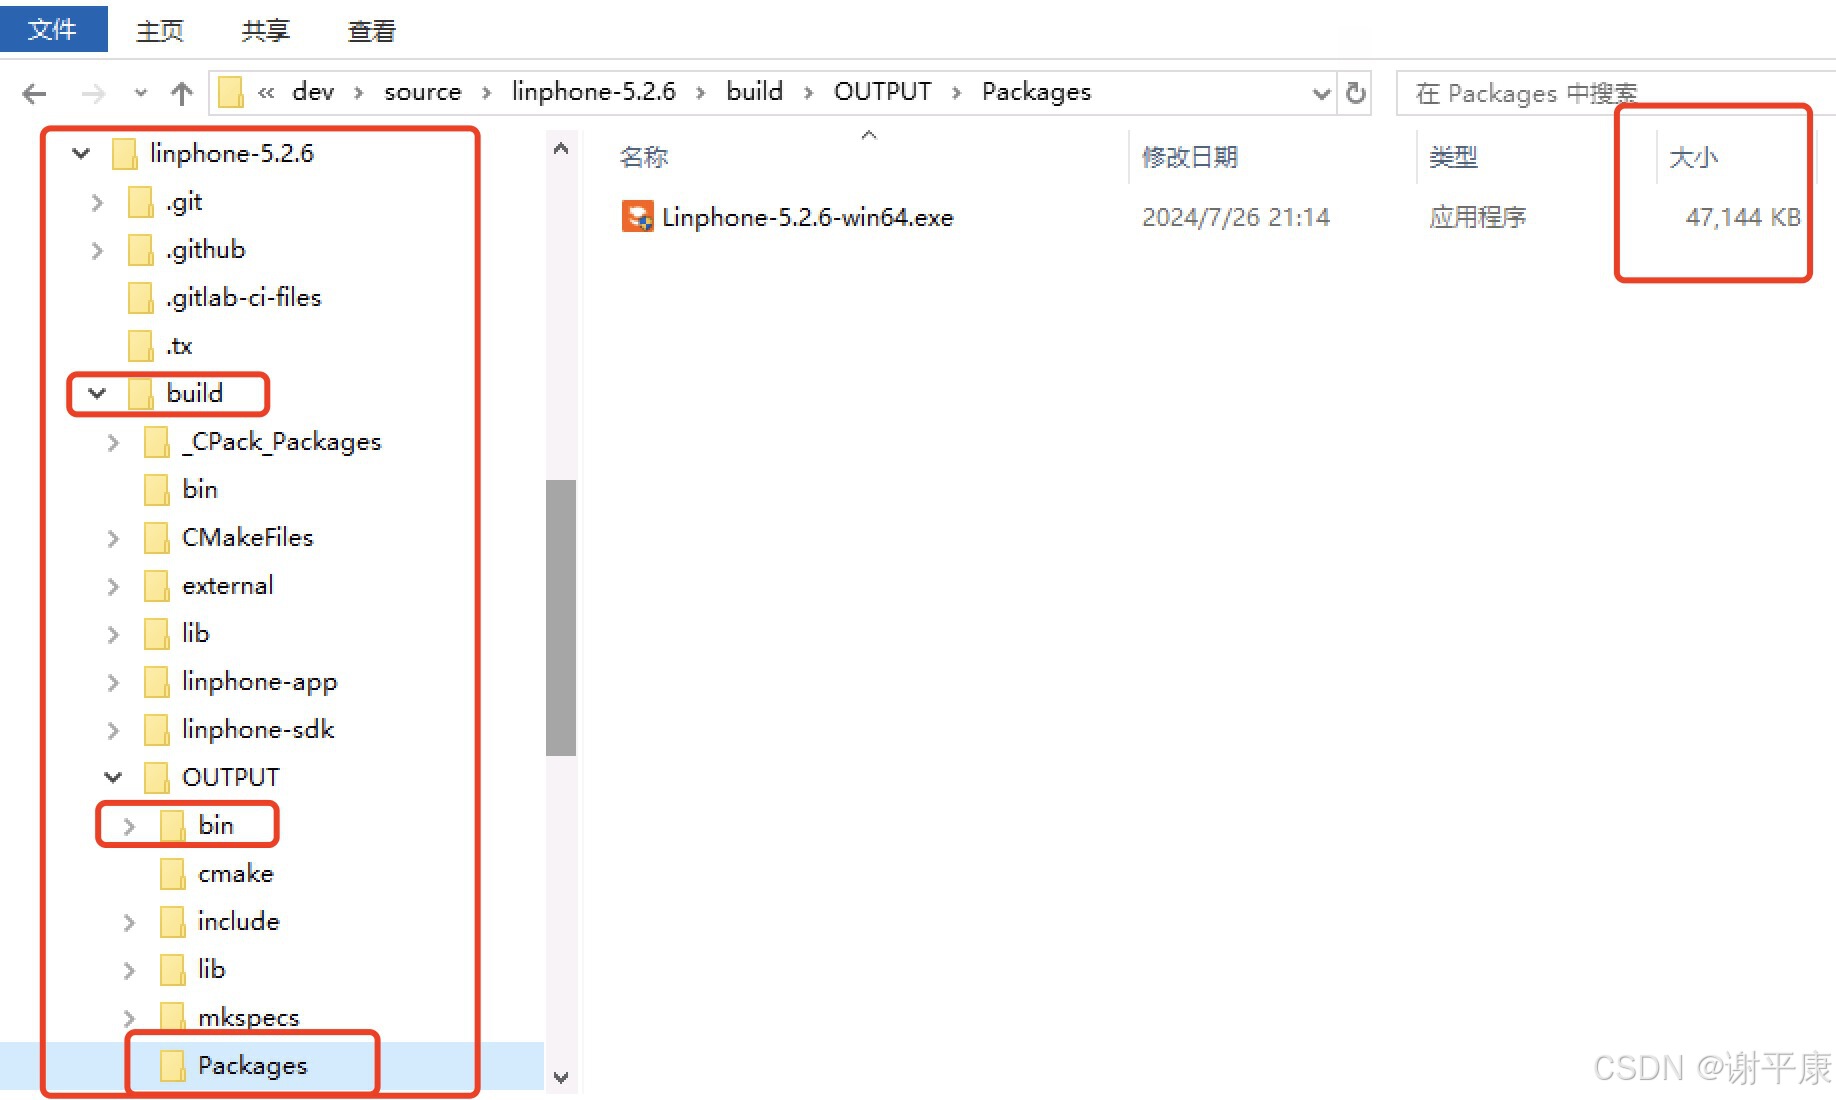Switch to the 共享 ribbon tab
Image resolution: width=1836 pixels, height=1100 pixels.
tap(265, 31)
